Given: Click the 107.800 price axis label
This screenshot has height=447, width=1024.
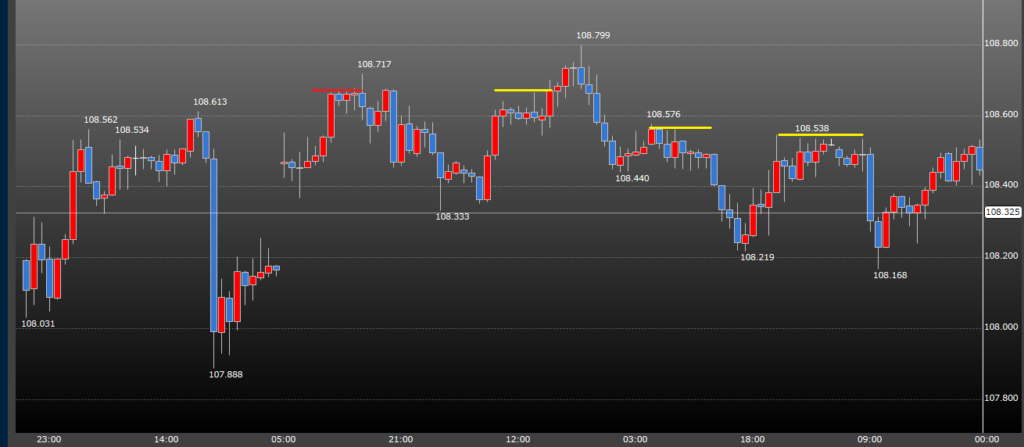Looking at the screenshot, I should [x=1001, y=398].
